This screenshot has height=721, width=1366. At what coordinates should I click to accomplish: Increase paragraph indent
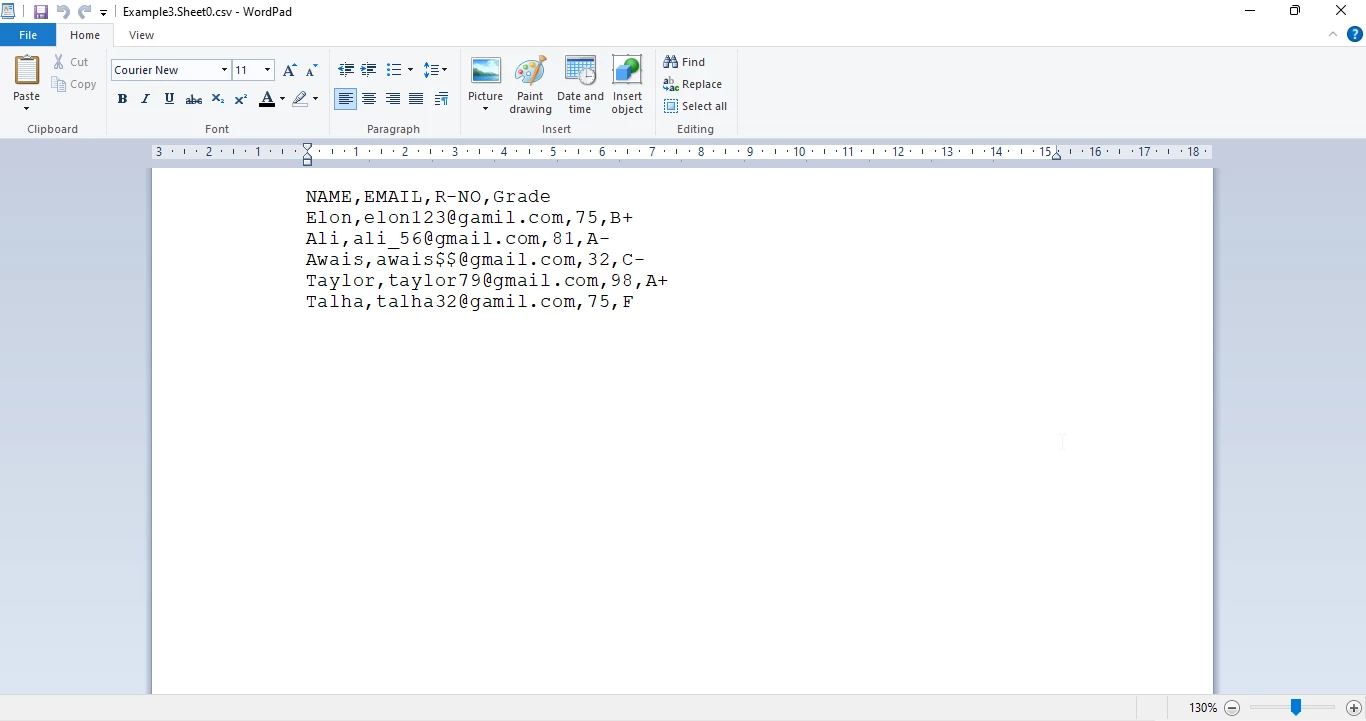click(369, 70)
